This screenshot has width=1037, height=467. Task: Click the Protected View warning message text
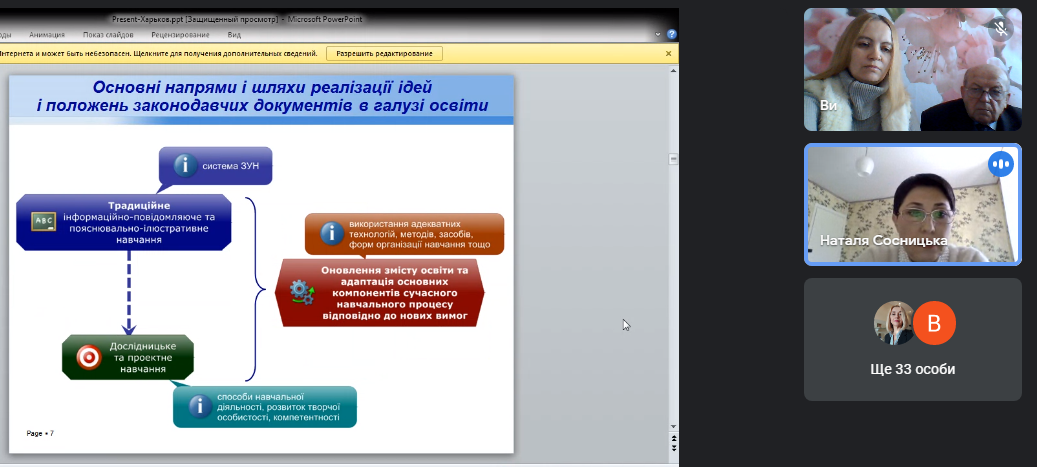pyautogui.click(x=159, y=54)
